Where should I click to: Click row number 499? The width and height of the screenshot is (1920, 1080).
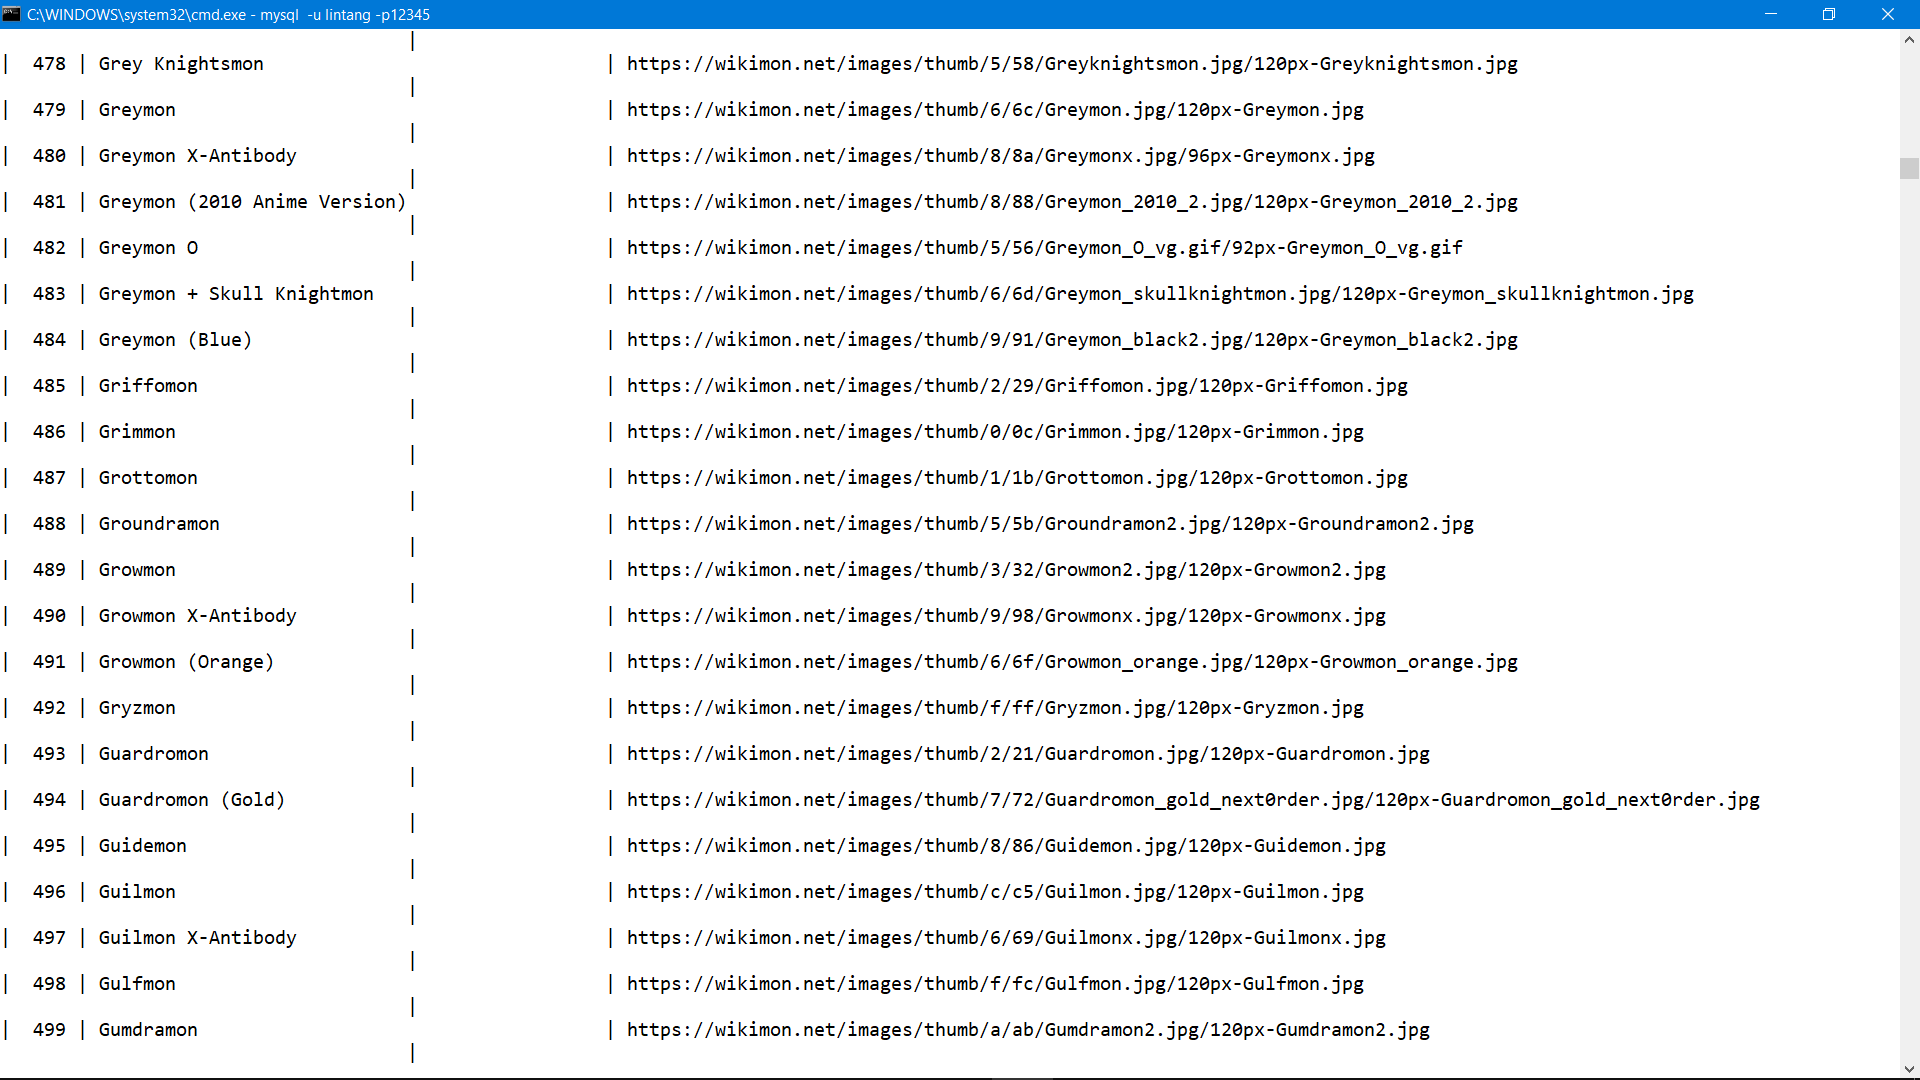click(x=49, y=1030)
